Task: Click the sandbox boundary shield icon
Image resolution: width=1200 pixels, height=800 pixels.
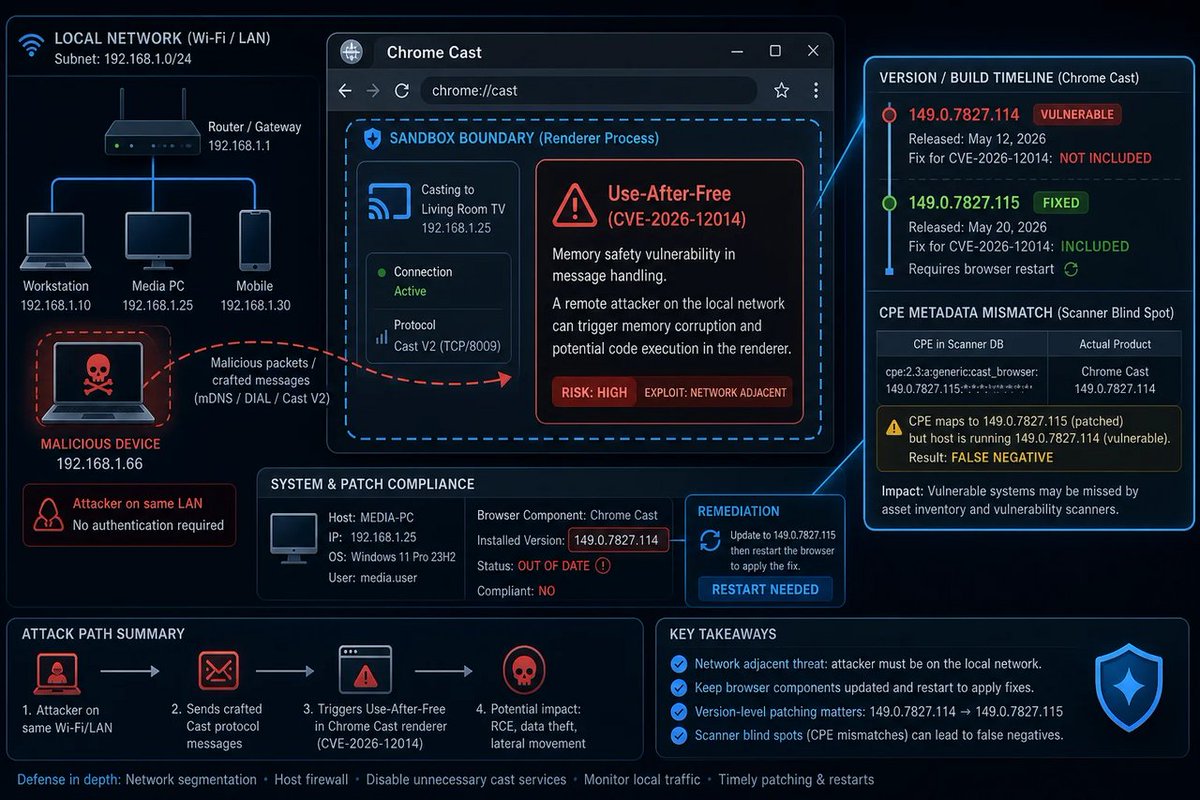Action: click(x=372, y=139)
